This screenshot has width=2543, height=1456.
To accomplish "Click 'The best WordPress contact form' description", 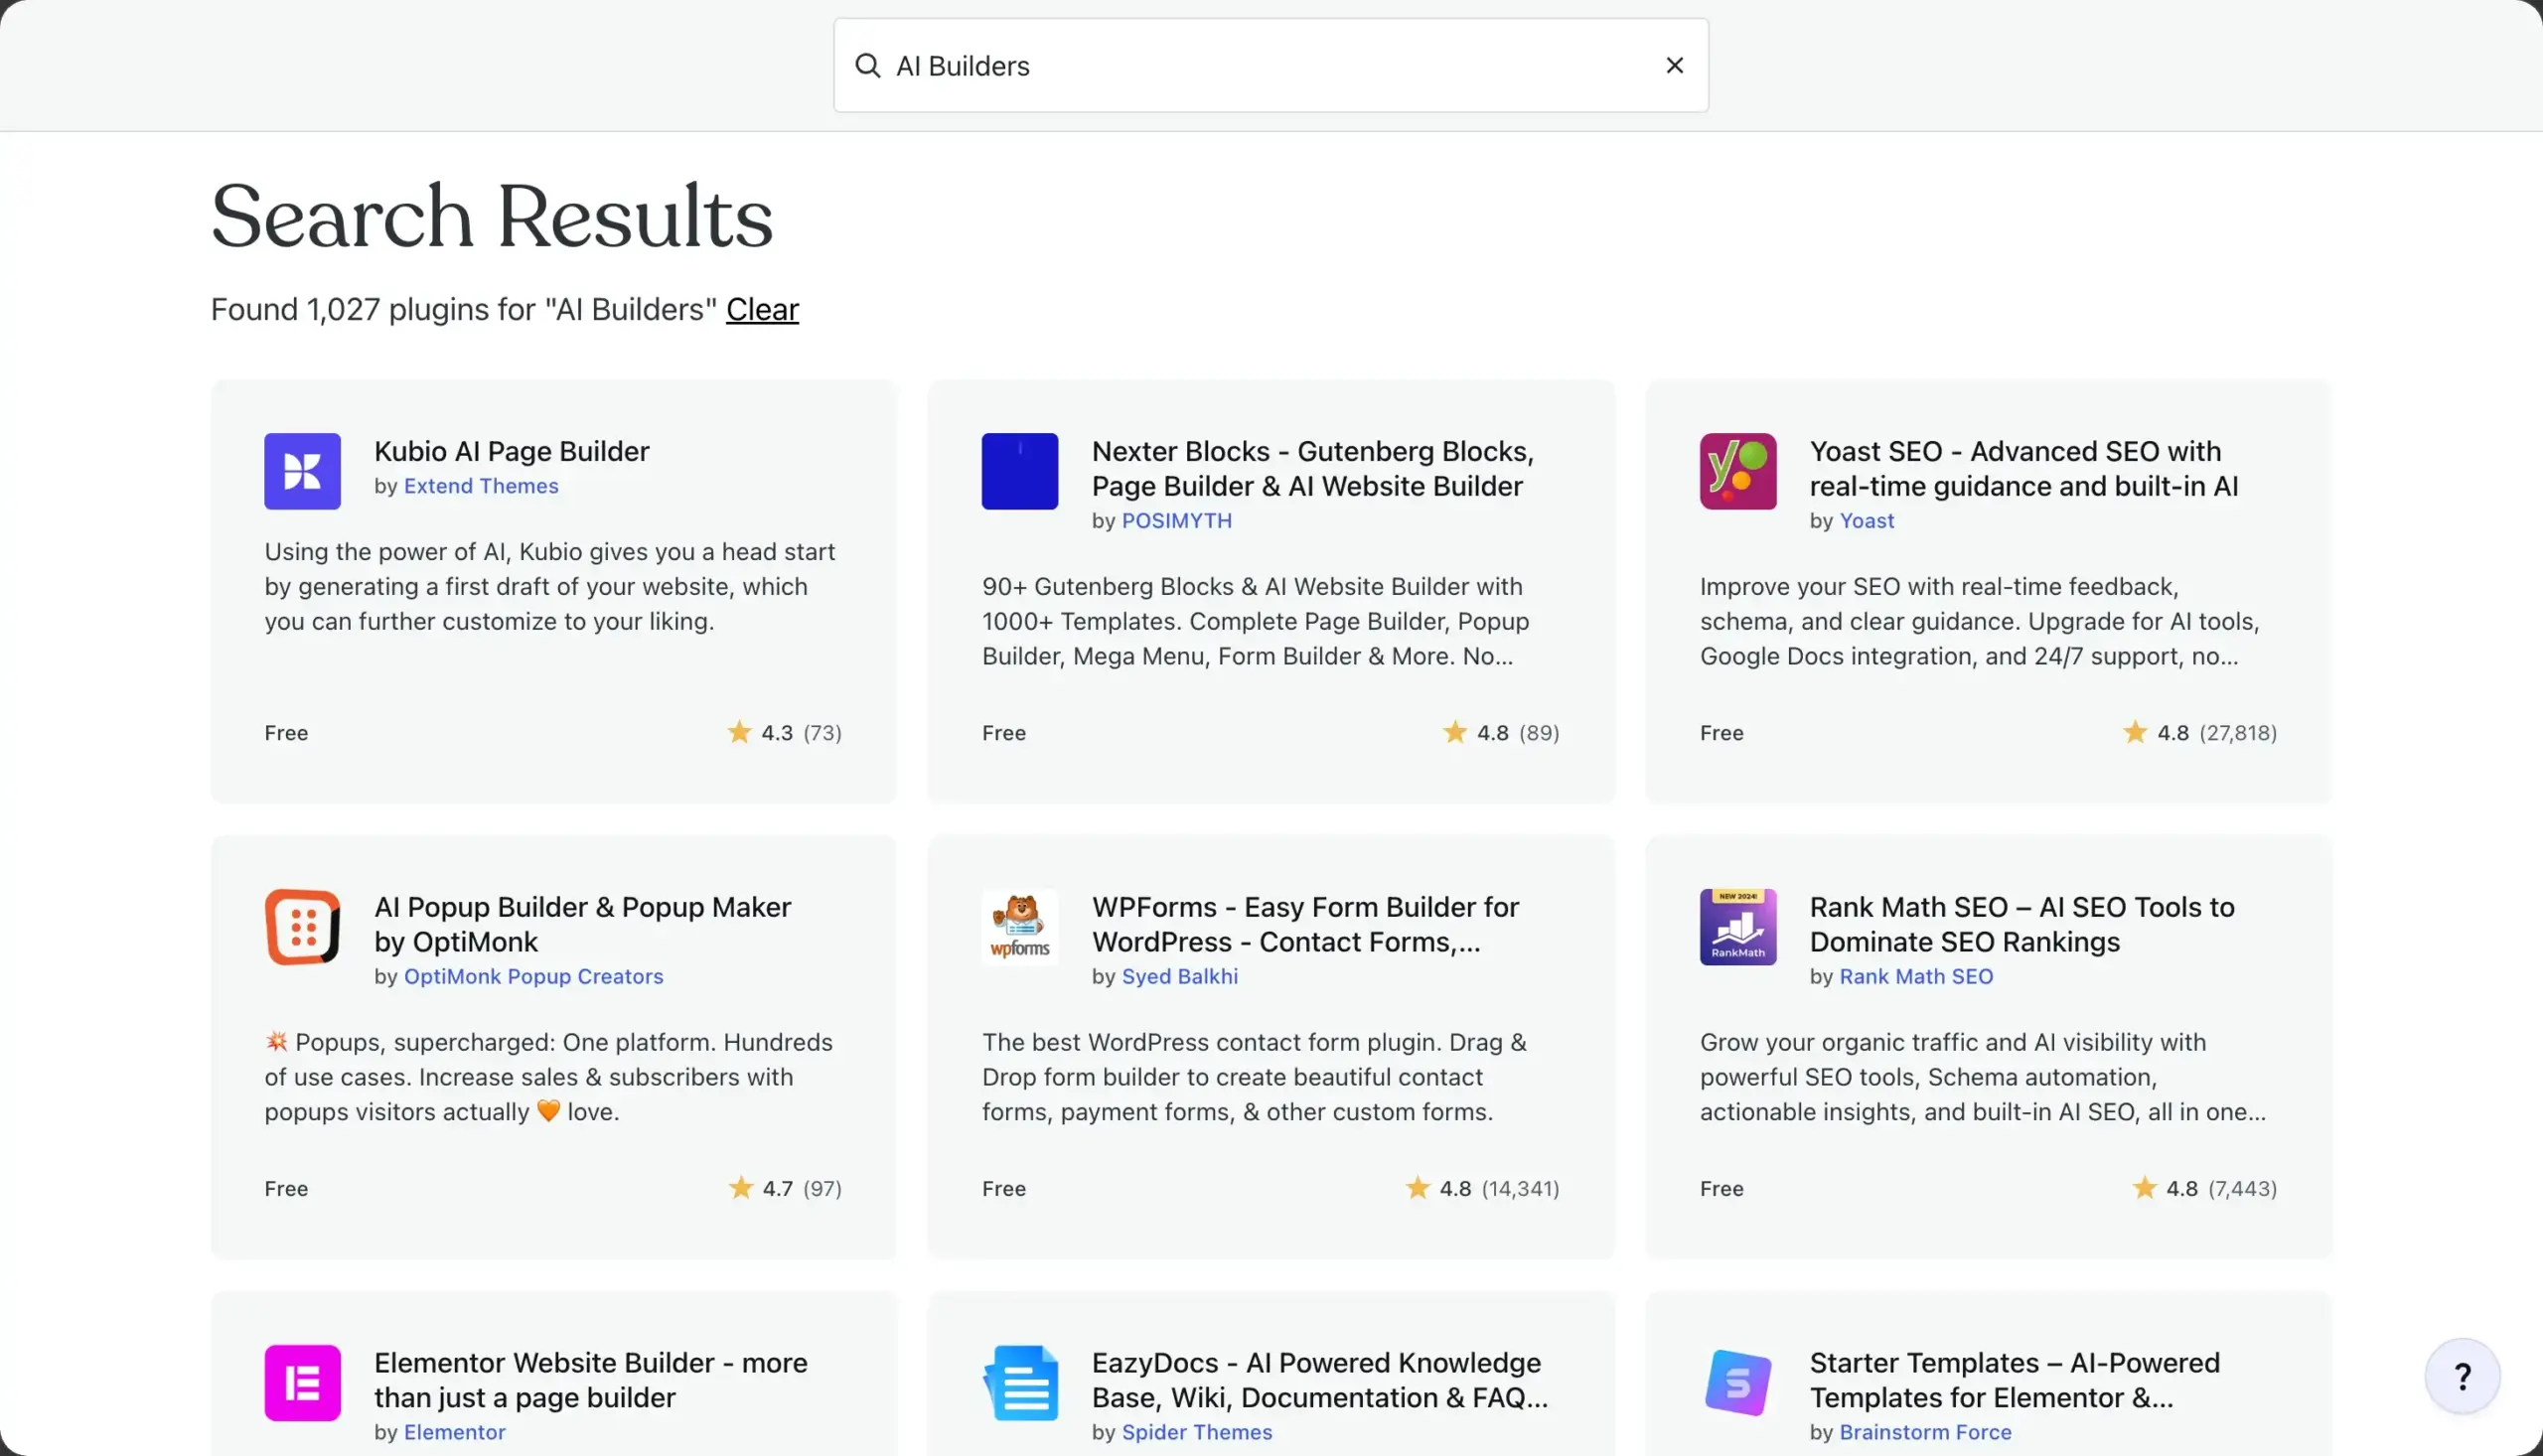I will [1254, 1078].
